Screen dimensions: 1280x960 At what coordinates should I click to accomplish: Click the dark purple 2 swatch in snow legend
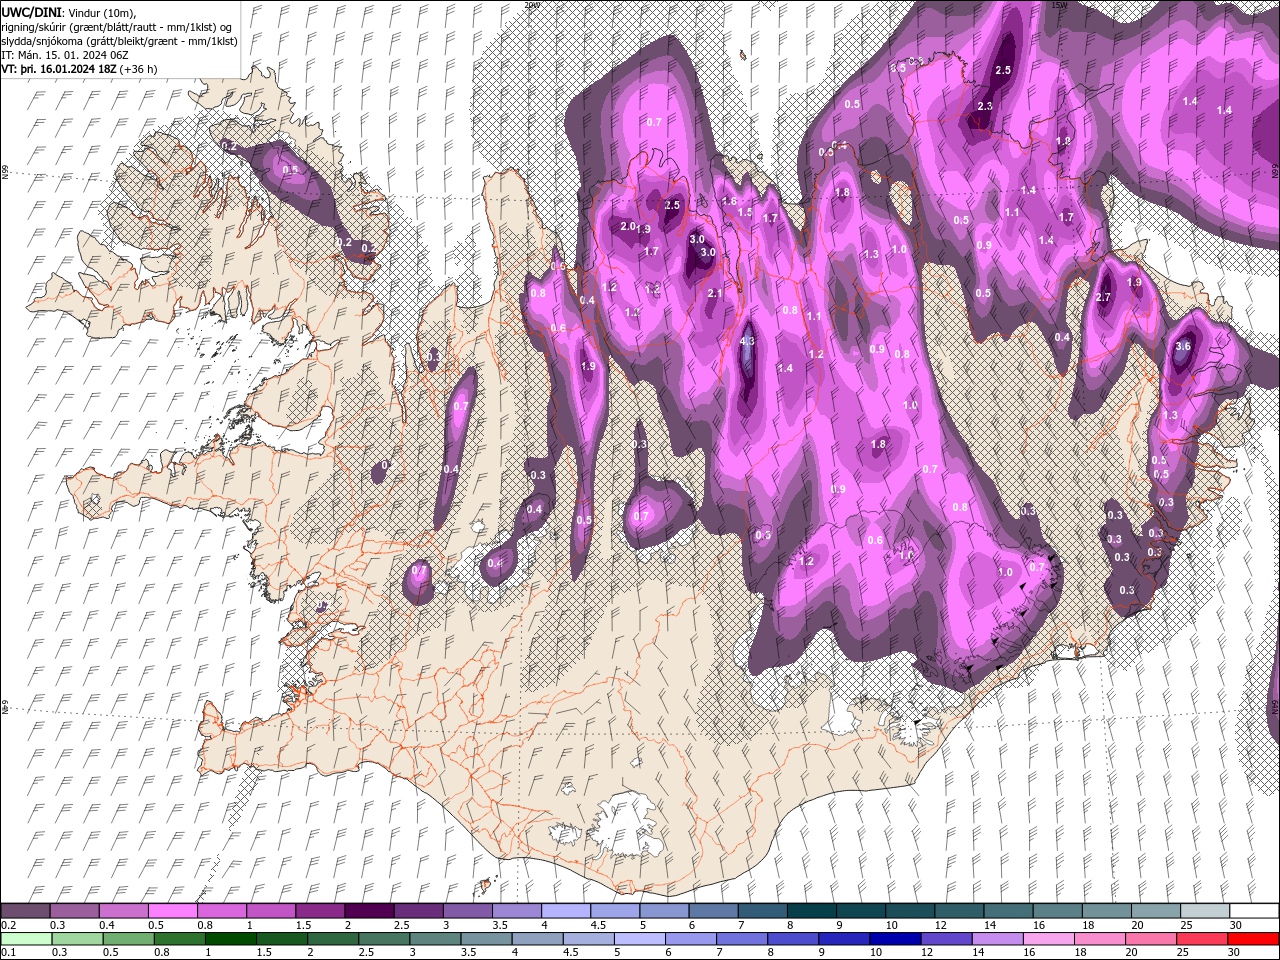tap(369, 910)
